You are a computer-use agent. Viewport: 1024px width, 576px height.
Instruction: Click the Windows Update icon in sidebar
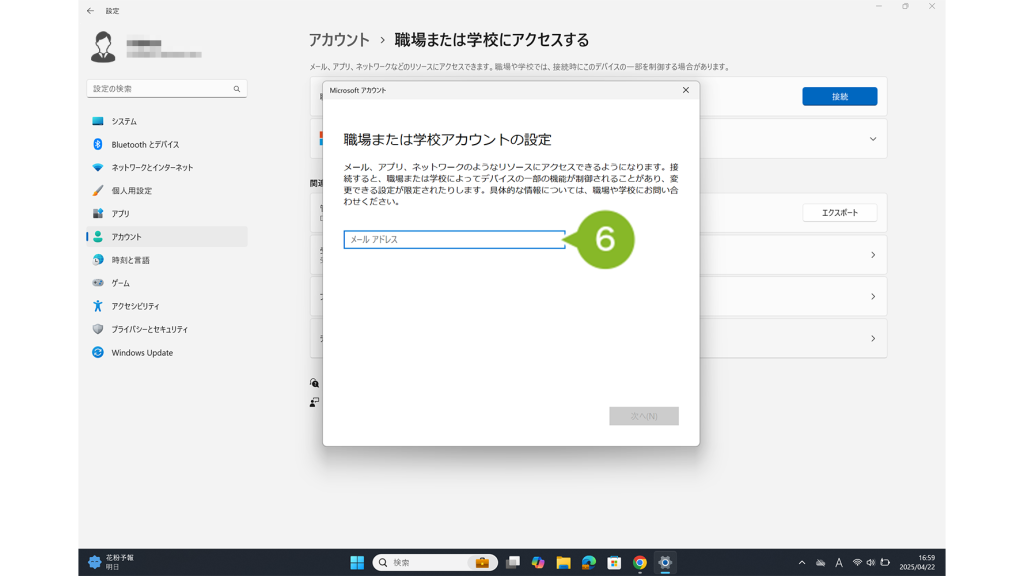tap(98, 352)
